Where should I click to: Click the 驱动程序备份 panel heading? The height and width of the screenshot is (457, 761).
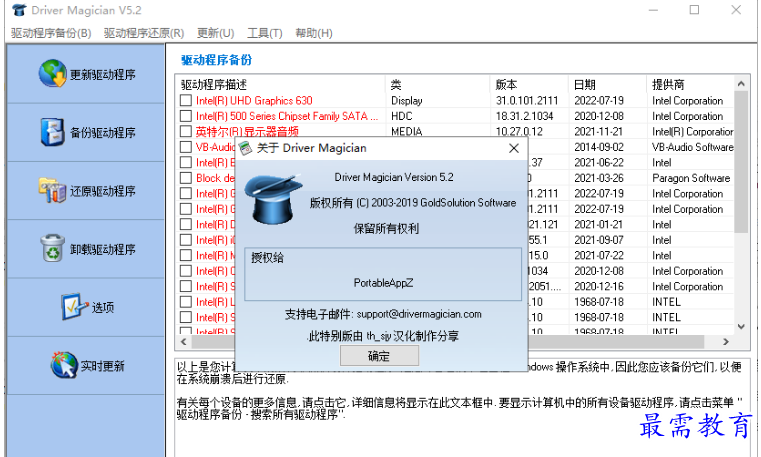(216, 60)
